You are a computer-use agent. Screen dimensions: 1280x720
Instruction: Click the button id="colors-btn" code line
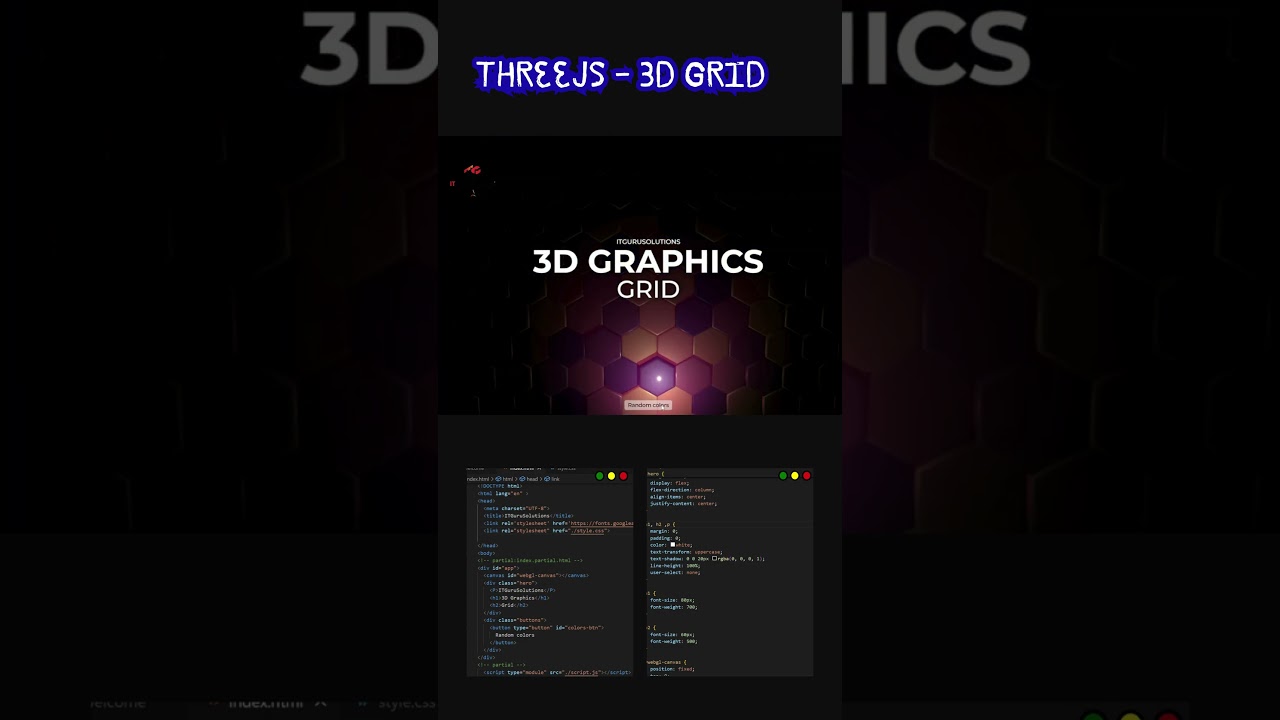click(547, 628)
